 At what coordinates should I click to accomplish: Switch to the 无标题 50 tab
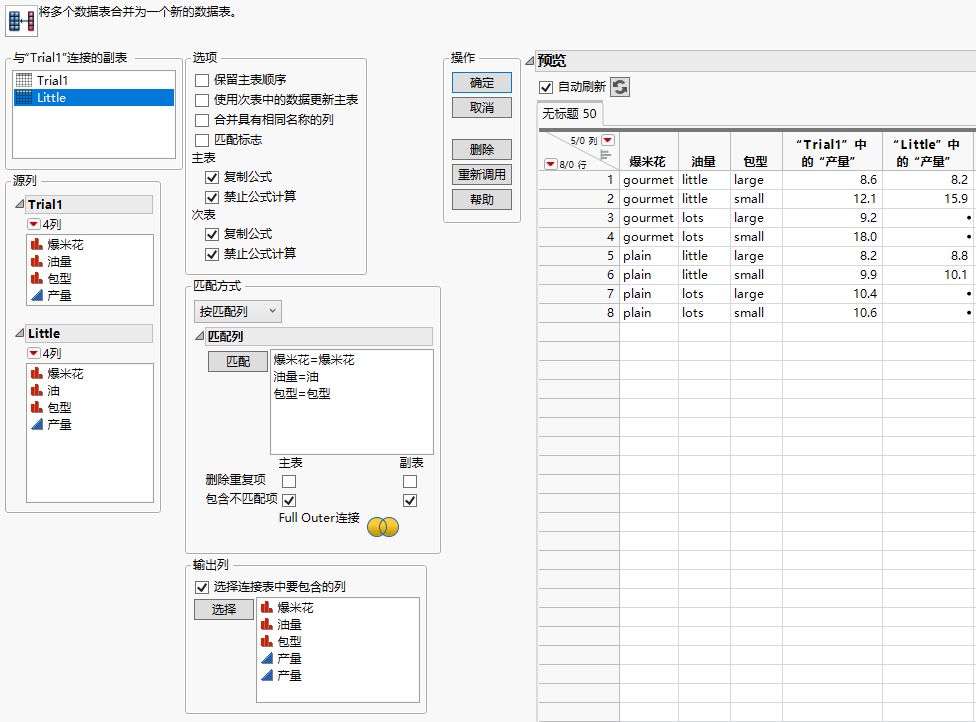coord(569,114)
